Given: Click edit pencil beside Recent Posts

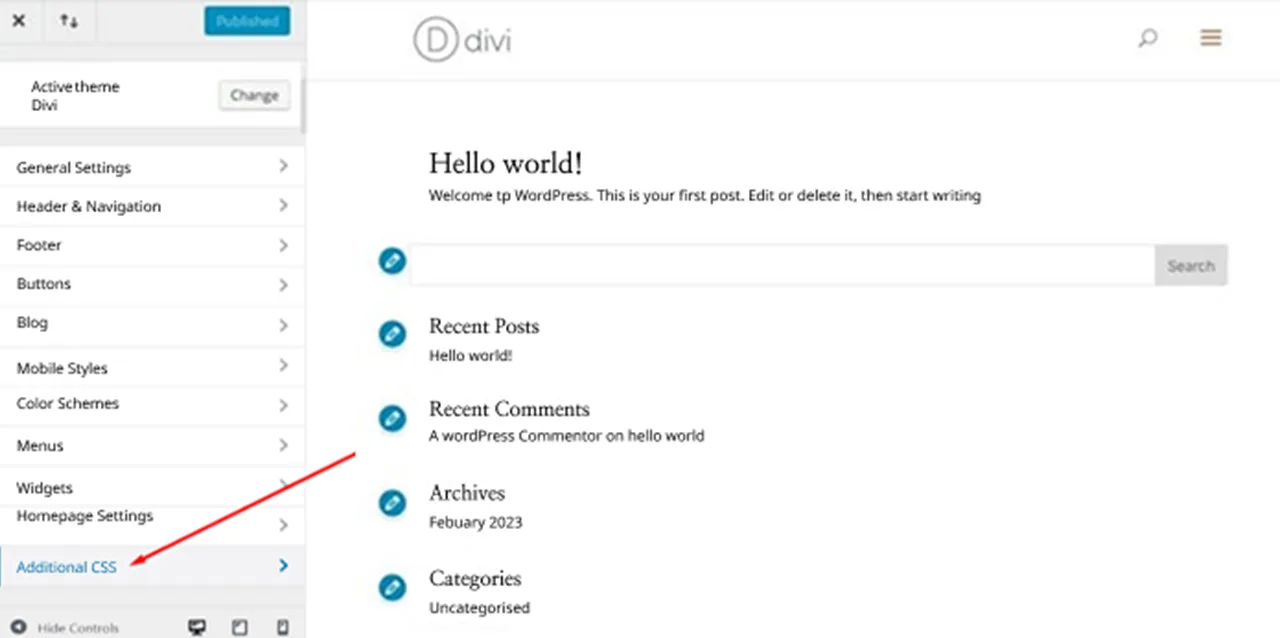Looking at the screenshot, I should [x=392, y=334].
